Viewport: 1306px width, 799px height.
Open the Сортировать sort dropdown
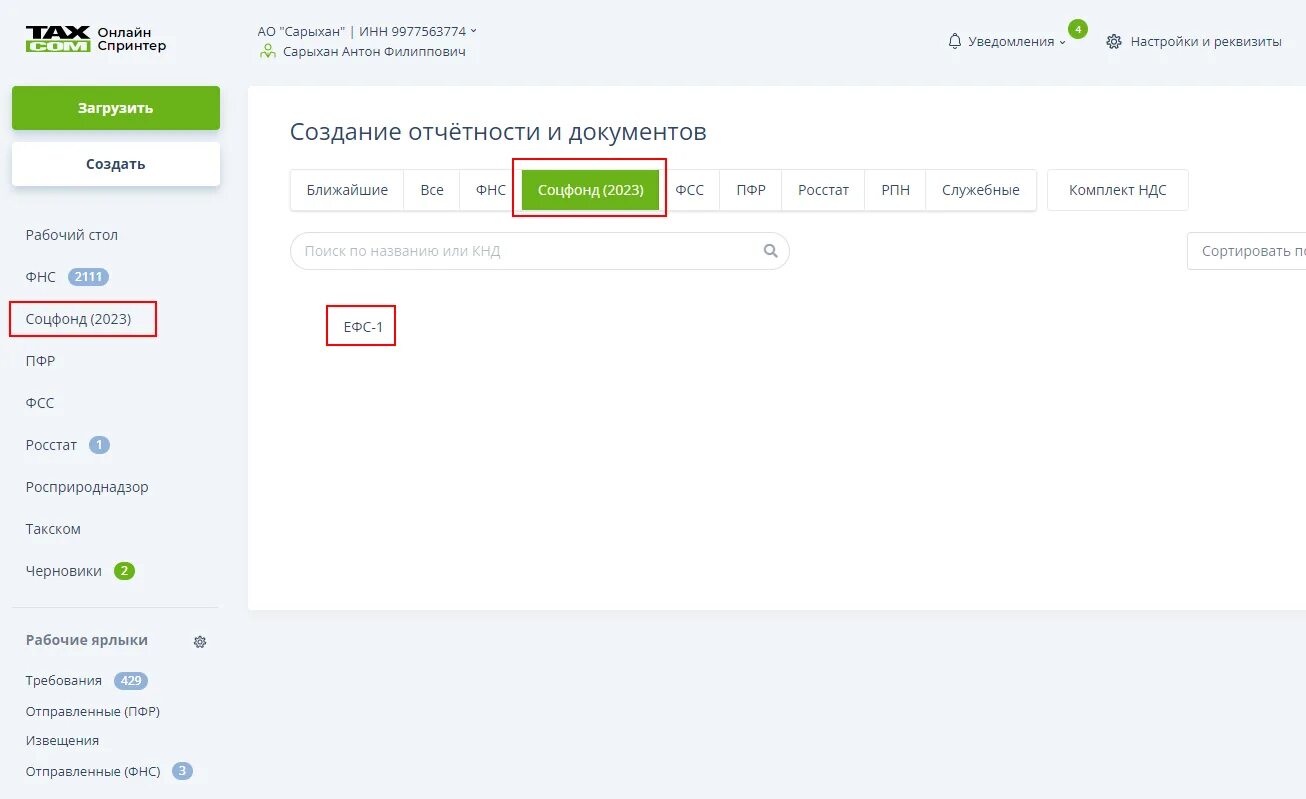point(1247,251)
